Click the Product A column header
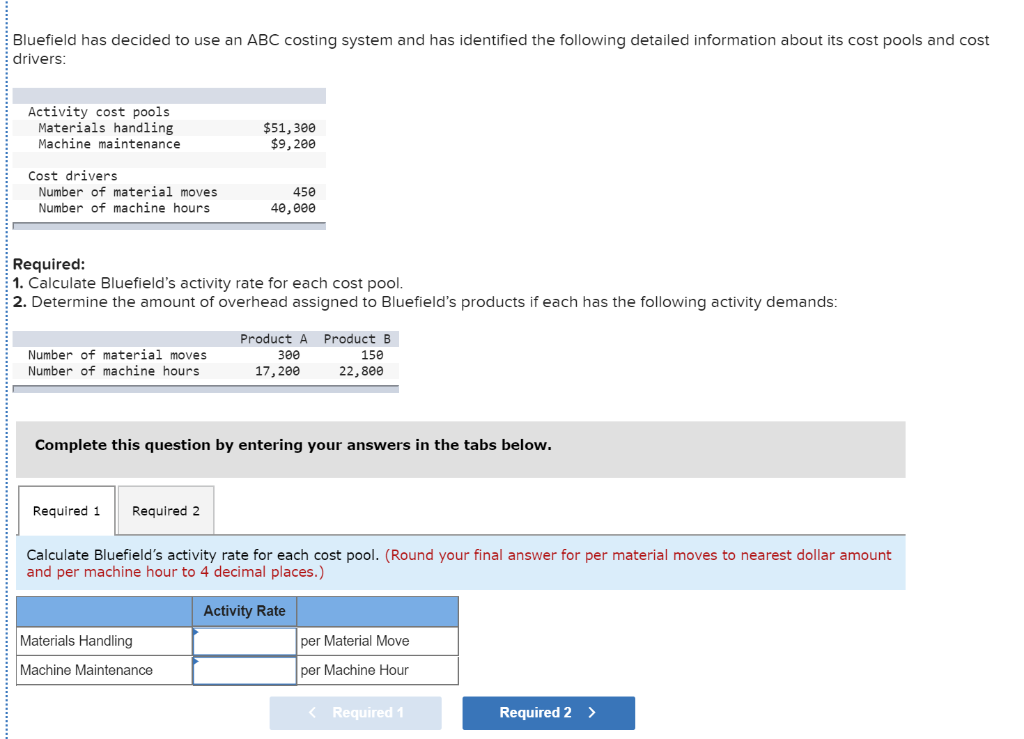This screenshot has height=739, width=1024. [x=274, y=338]
